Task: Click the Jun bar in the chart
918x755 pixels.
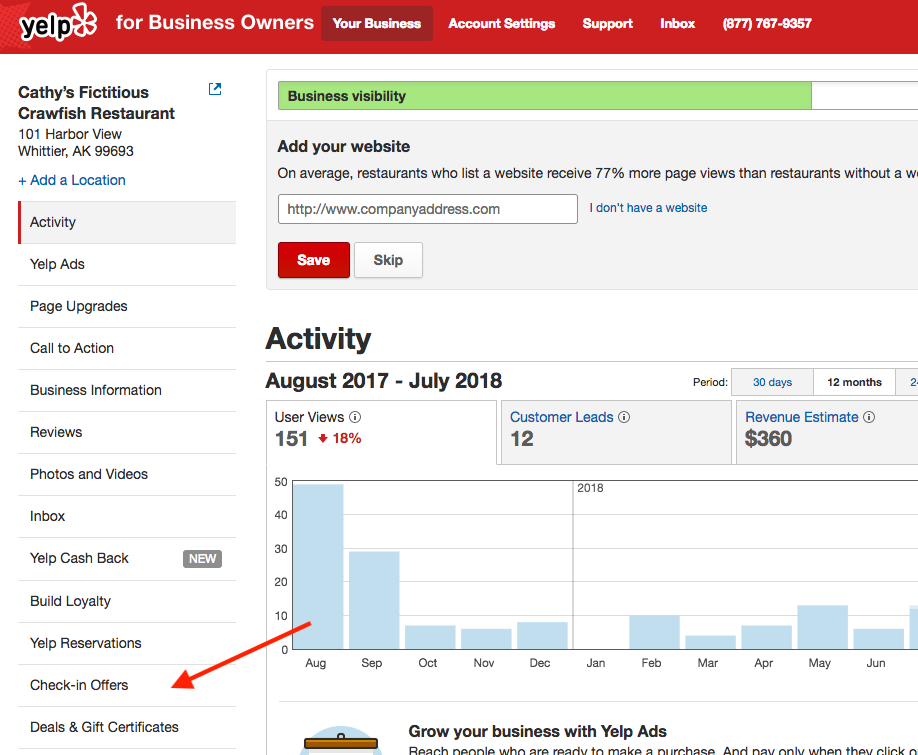Action: pyautogui.click(x=879, y=639)
